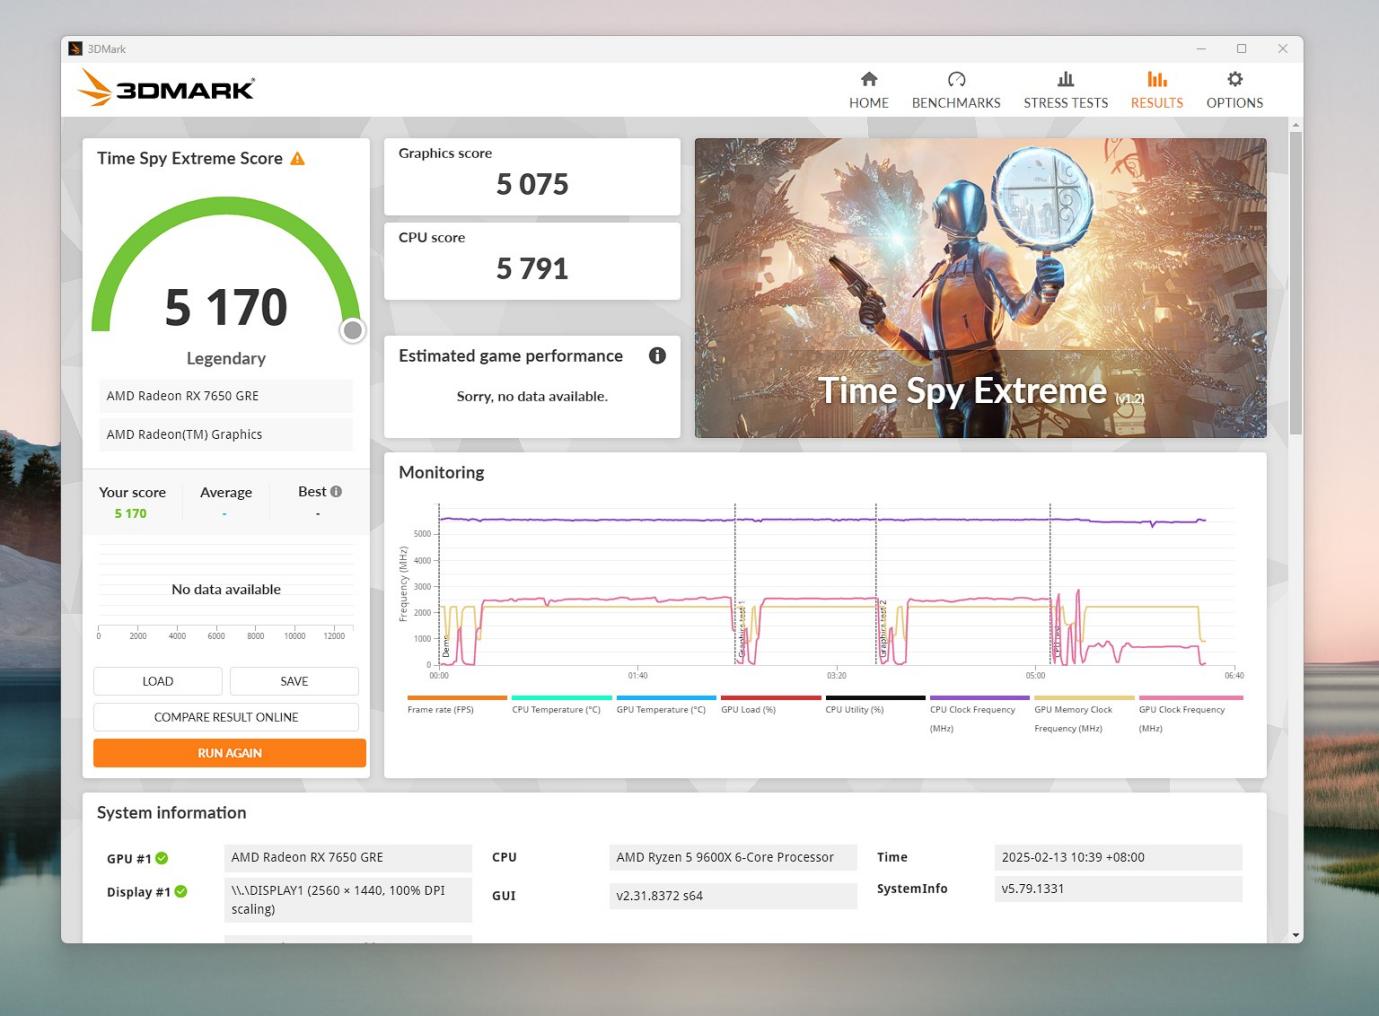Screen dimensions: 1379x1016
Task: Click the Monitoring heading
Action: click(441, 472)
